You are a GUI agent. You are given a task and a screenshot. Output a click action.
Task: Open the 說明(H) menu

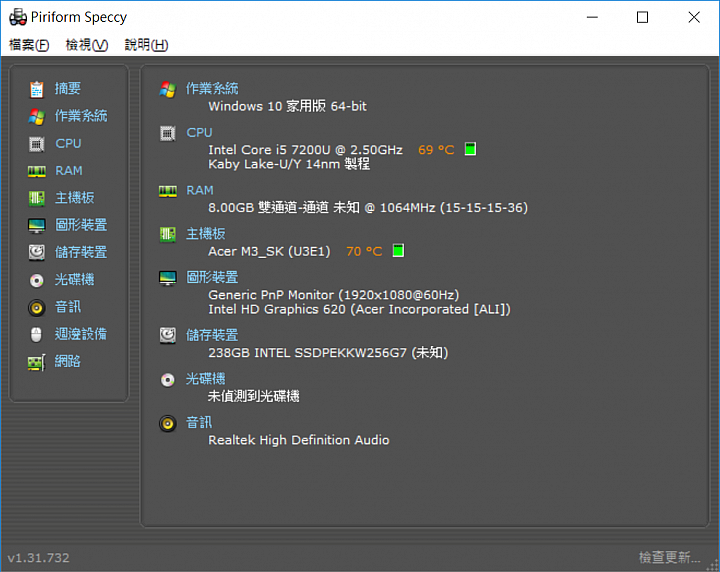pyautogui.click(x=146, y=45)
